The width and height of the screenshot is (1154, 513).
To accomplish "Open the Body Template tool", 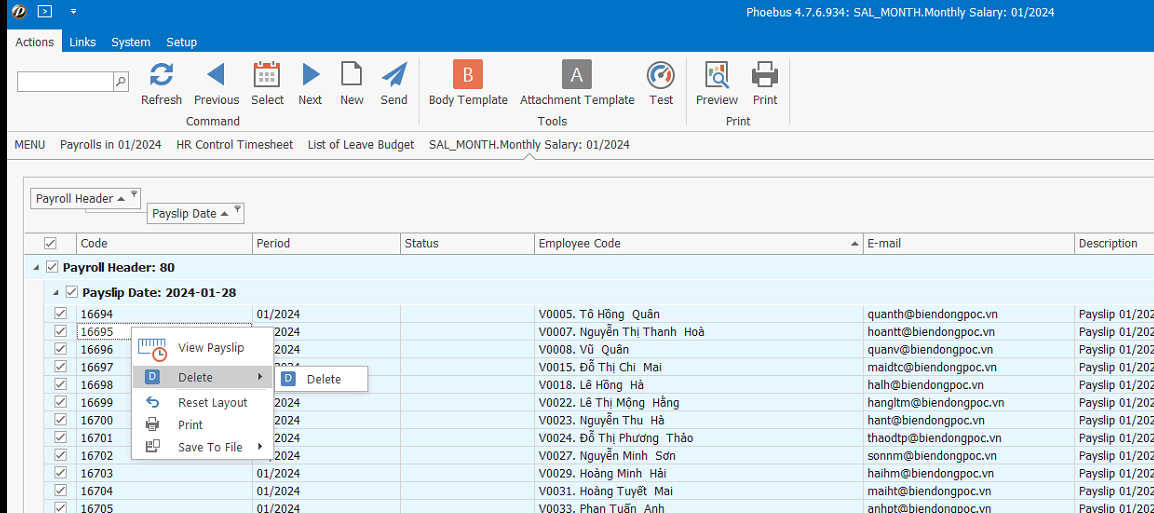I will 468,75.
